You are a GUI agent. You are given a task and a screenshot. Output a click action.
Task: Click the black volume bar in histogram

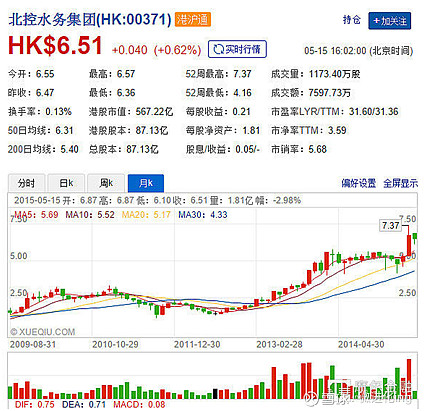click(x=215, y=394)
